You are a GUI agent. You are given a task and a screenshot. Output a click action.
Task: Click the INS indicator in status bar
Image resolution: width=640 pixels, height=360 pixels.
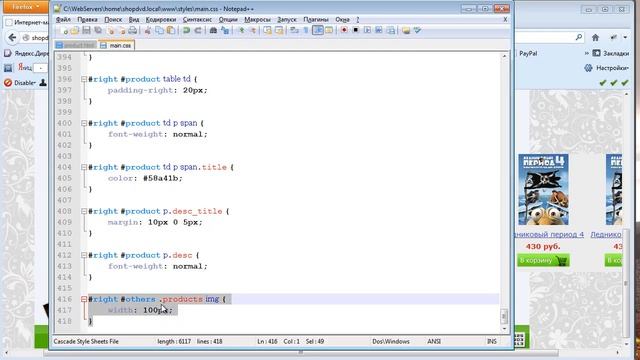(x=492, y=341)
